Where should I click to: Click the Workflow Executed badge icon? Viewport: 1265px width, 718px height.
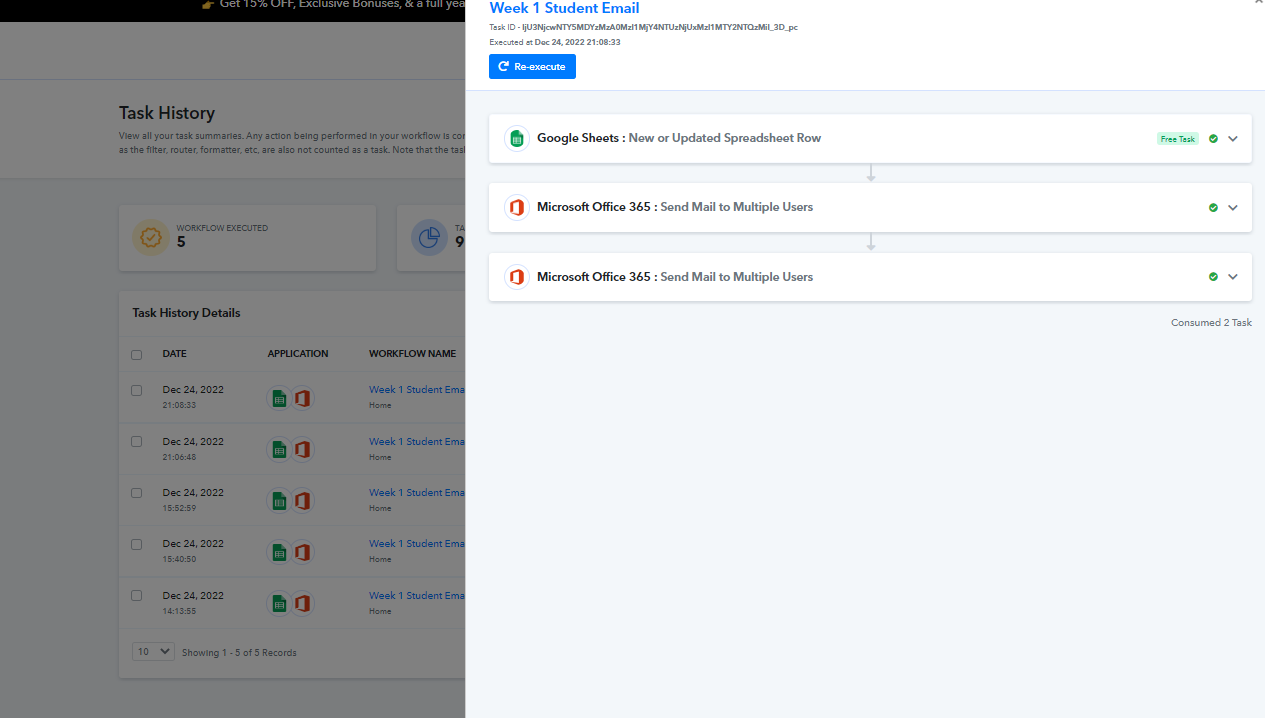click(151, 237)
